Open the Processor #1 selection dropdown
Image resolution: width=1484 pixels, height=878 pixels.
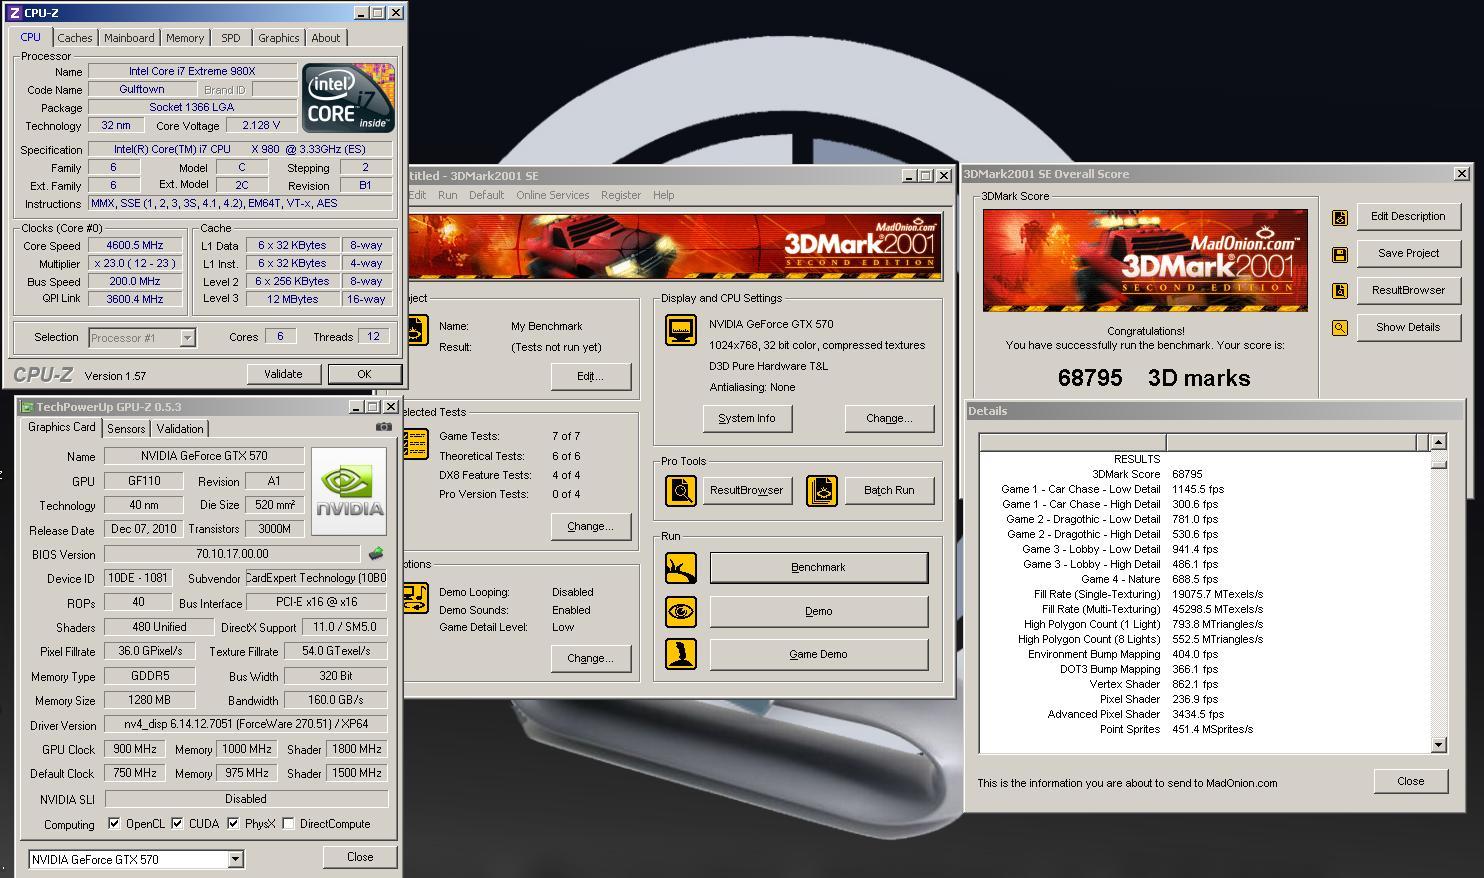pyautogui.click(x=186, y=338)
